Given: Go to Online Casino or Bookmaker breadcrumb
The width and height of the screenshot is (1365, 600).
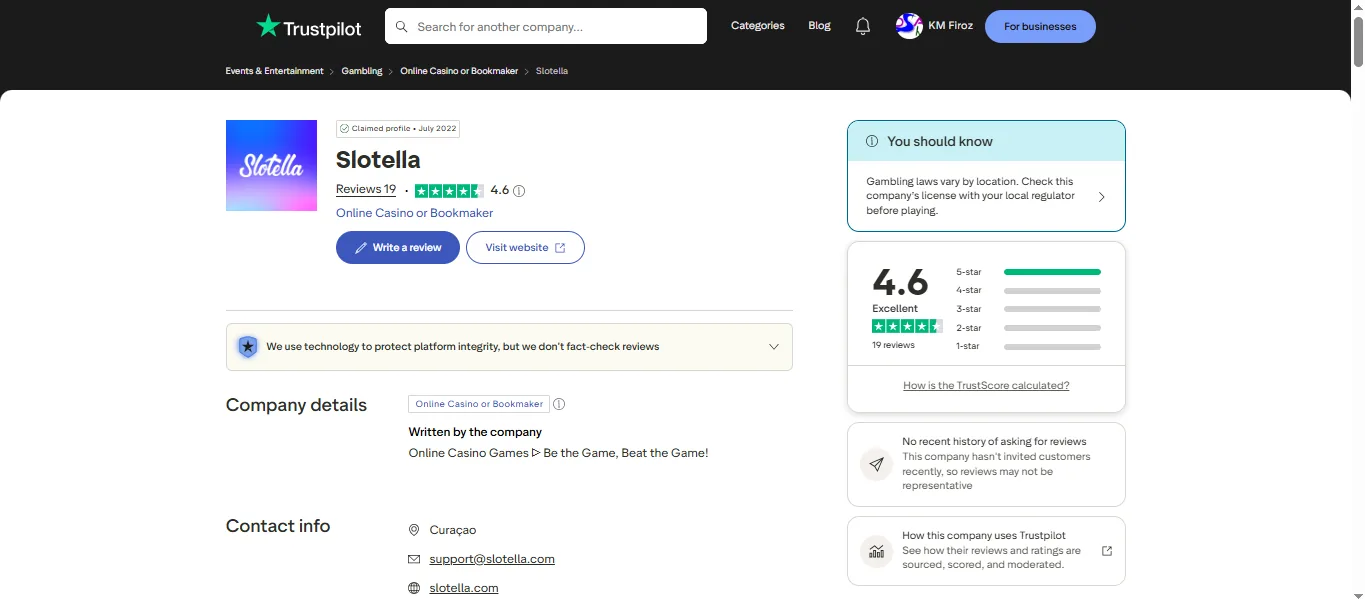Looking at the screenshot, I should coord(459,71).
